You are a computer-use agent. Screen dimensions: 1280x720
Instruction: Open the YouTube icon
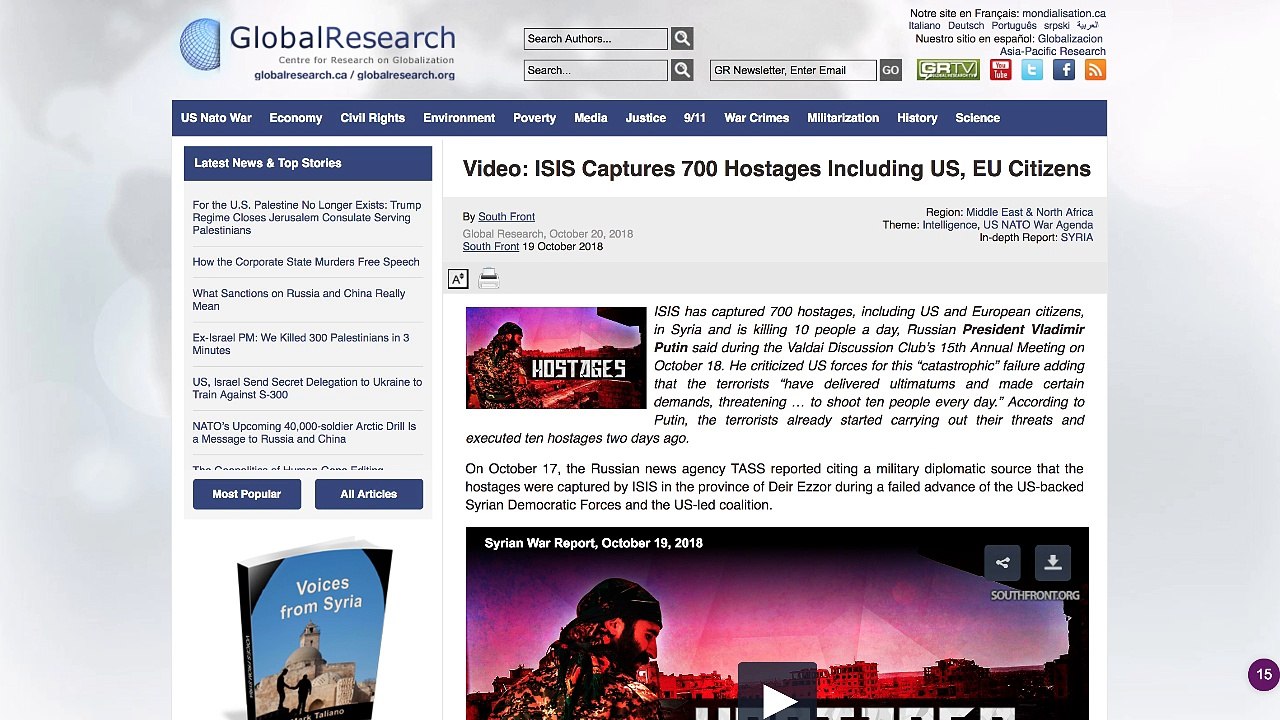coord(1000,70)
